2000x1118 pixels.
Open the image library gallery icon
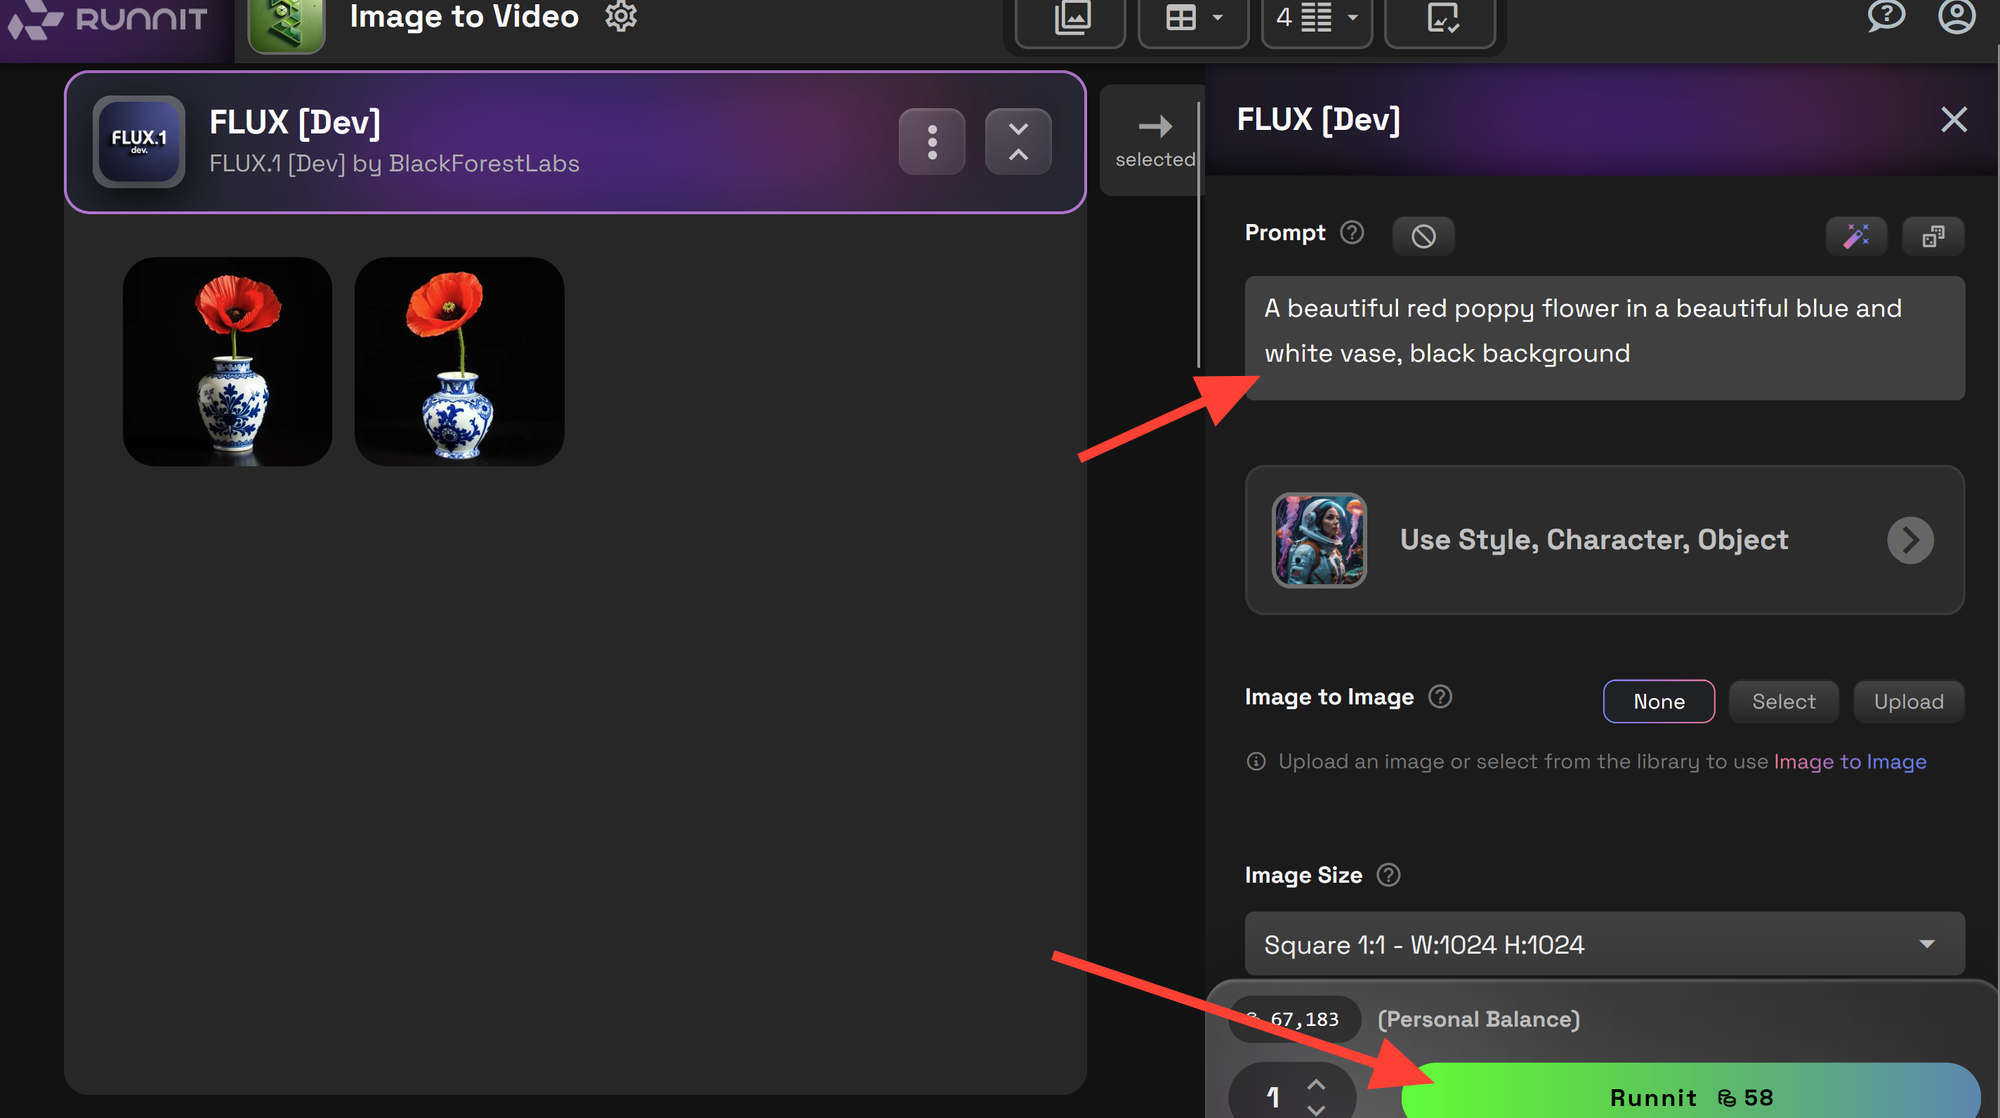[x=1071, y=18]
